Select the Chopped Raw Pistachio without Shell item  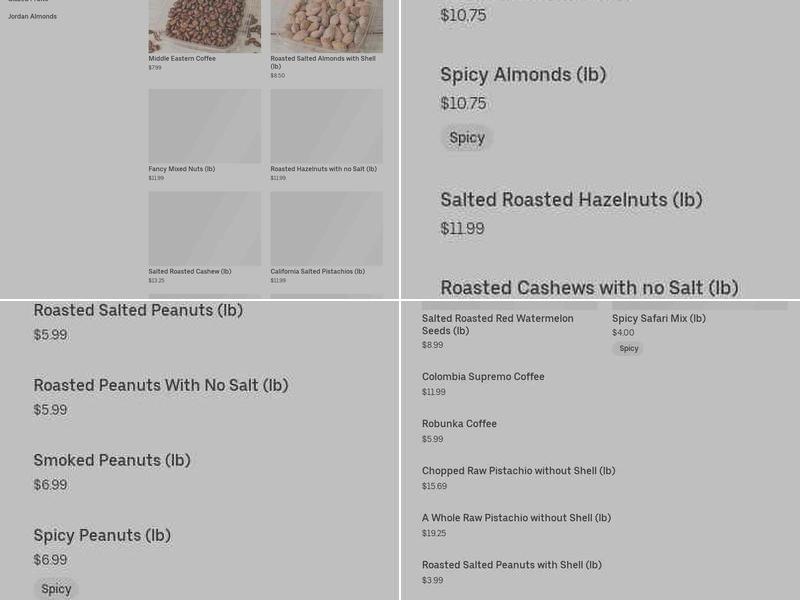point(518,470)
